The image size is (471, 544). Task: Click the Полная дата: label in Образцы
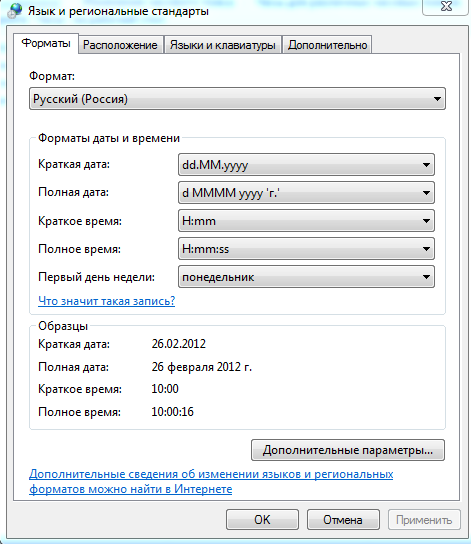(73, 367)
